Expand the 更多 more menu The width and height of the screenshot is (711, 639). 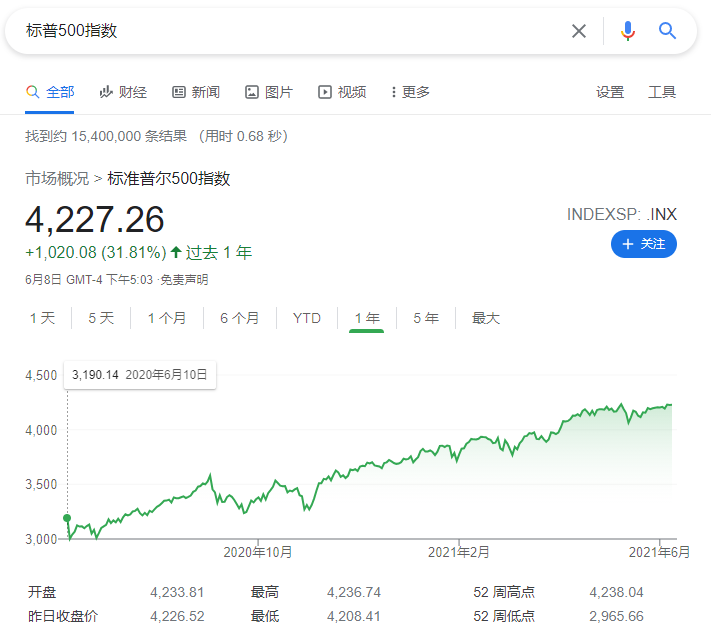[x=410, y=92]
